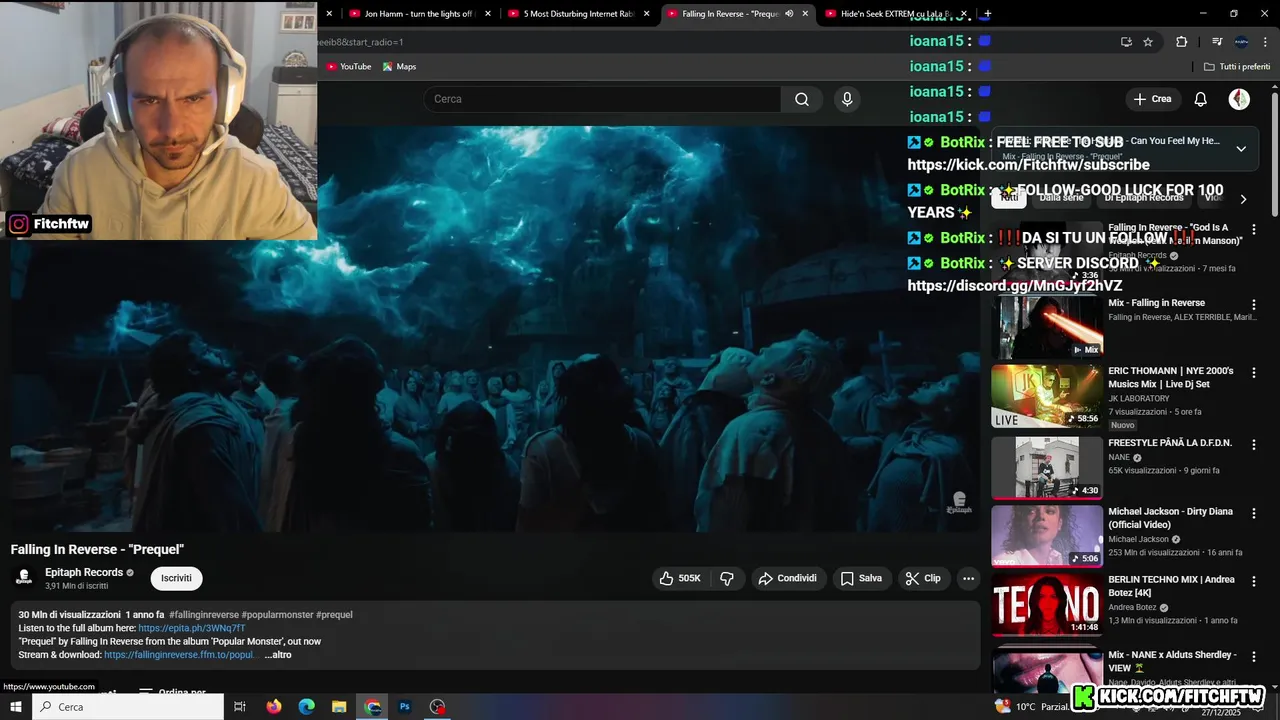Click the Iscriviti subscribe button

tap(177, 578)
